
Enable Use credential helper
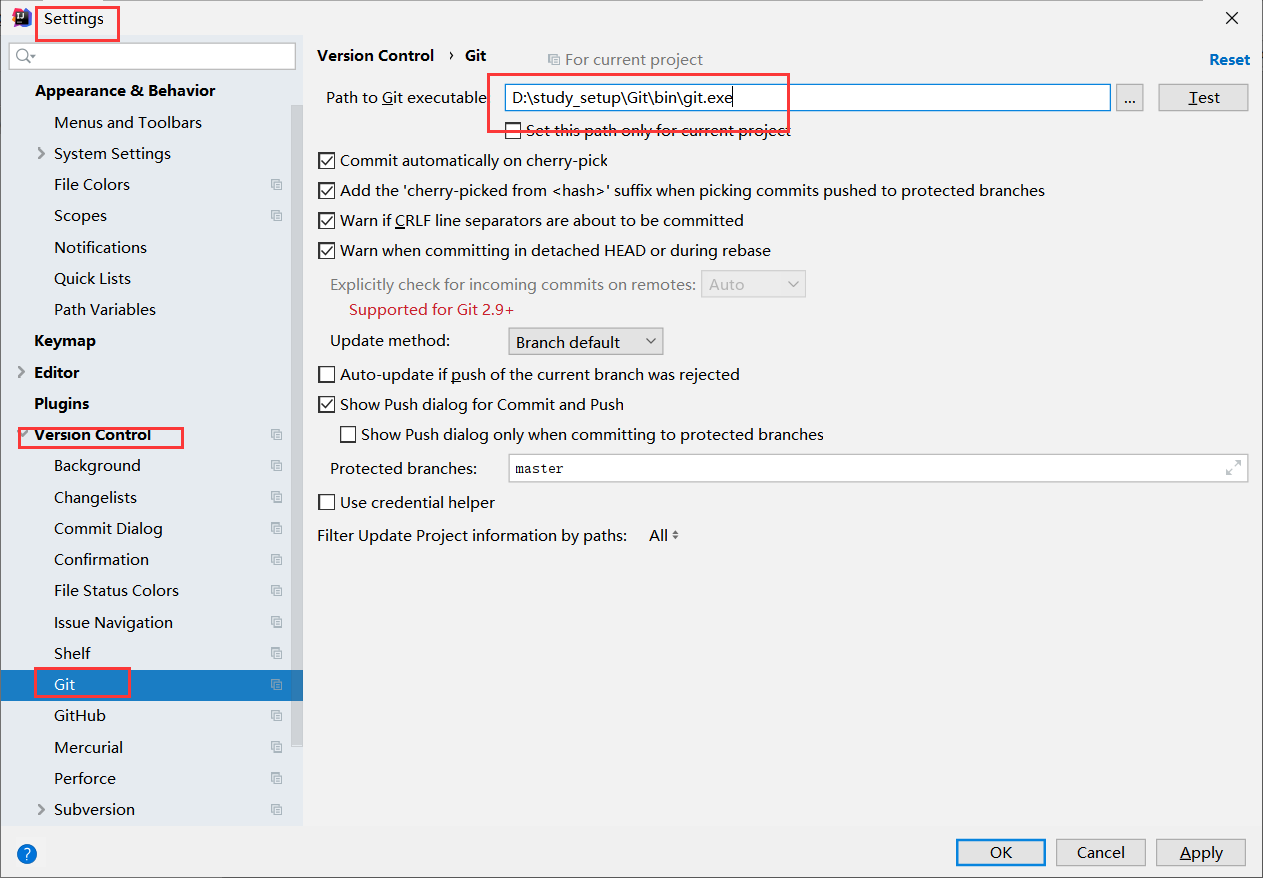[326, 502]
